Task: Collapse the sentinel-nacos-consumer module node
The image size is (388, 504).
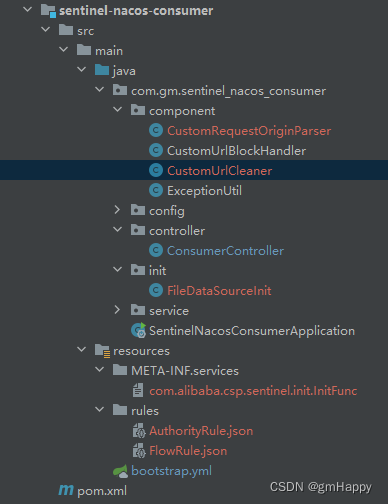Action: pyautogui.click(x=27, y=9)
